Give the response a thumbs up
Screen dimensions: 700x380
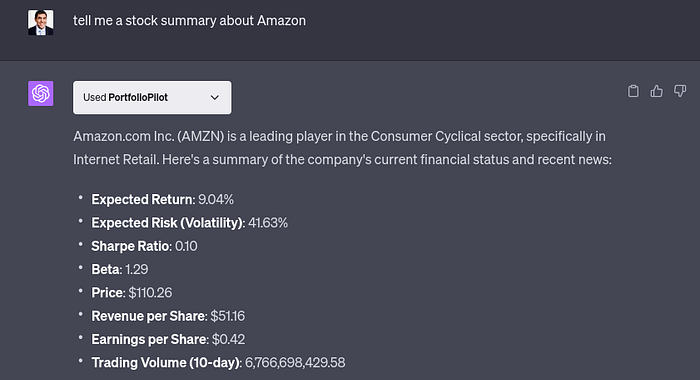coord(656,91)
